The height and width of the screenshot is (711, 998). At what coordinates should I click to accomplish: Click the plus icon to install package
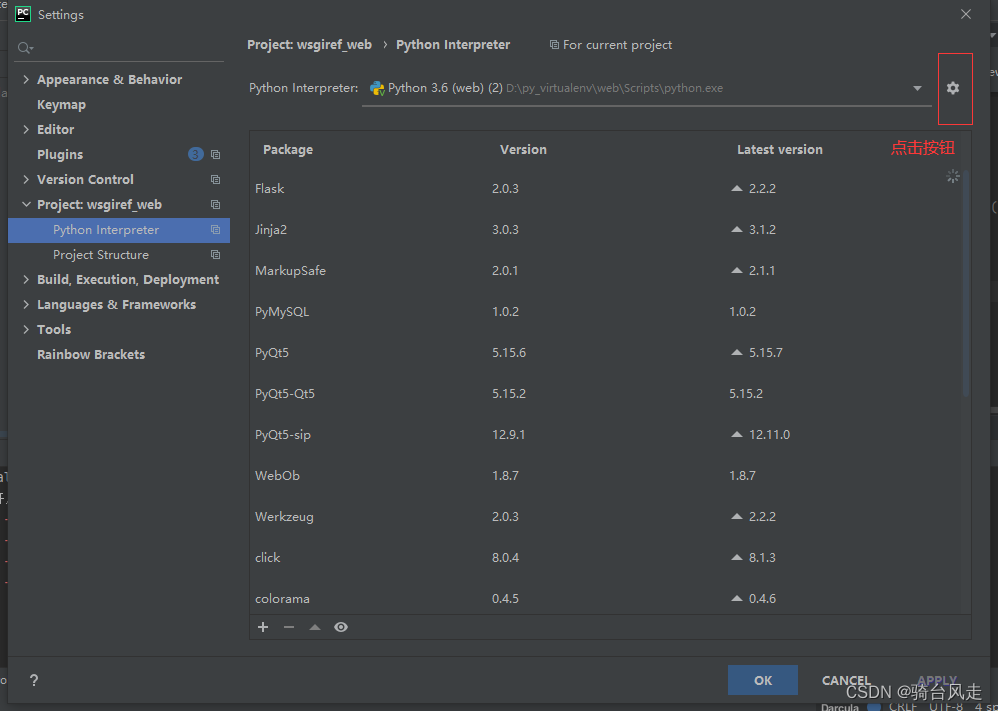(263, 627)
